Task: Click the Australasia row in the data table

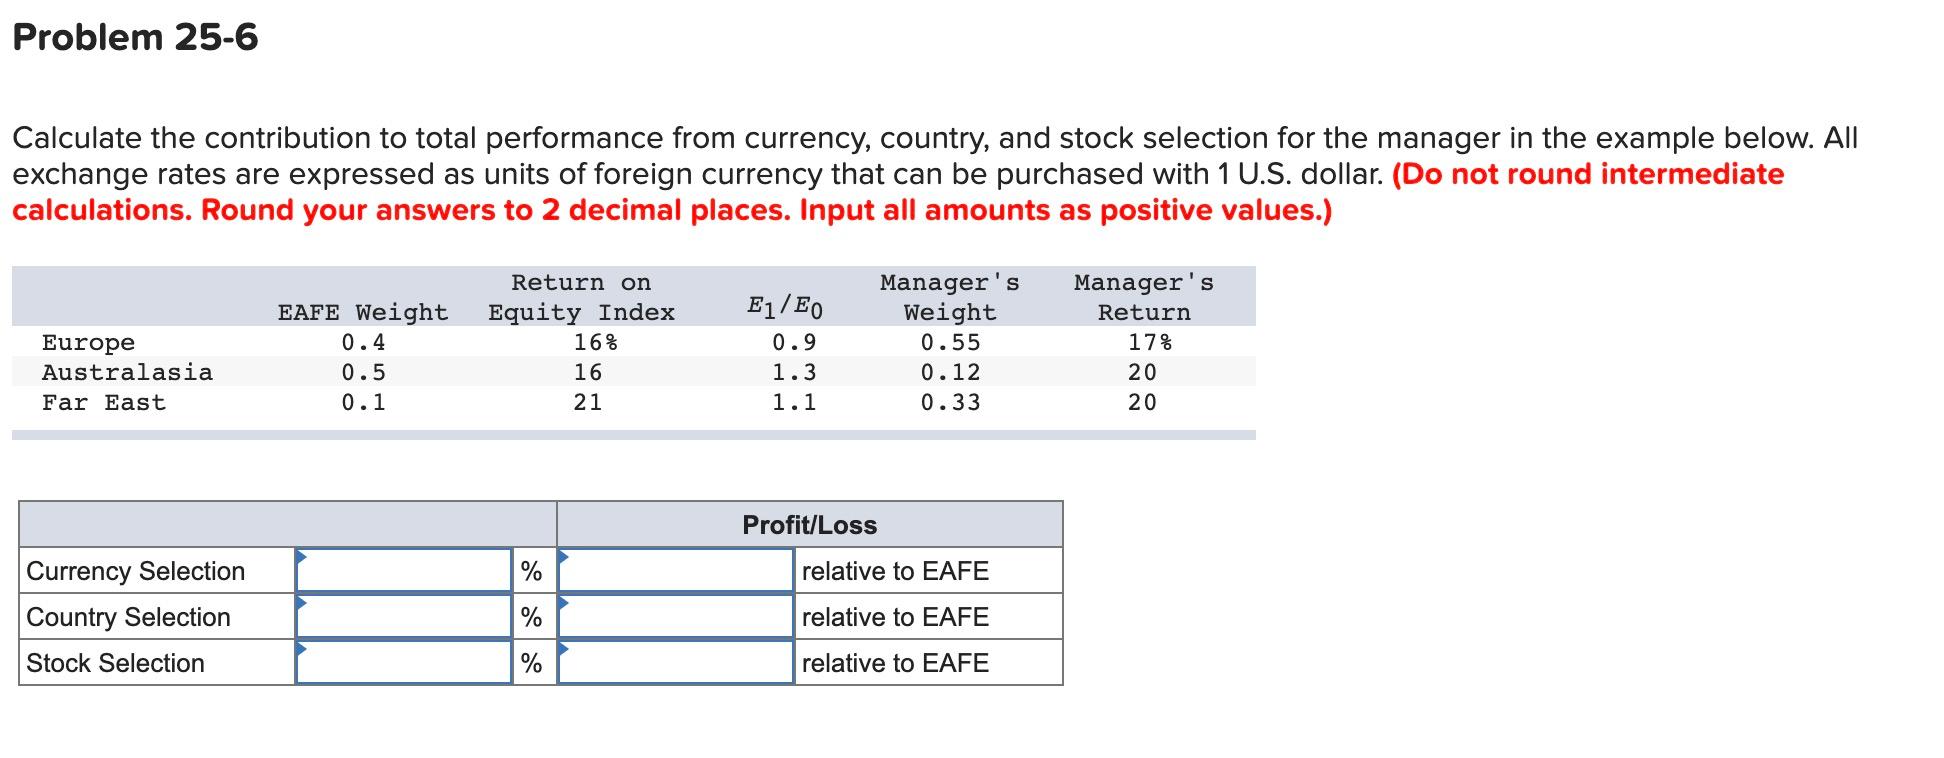Action: pyautogui.click(x=127, y=372)
